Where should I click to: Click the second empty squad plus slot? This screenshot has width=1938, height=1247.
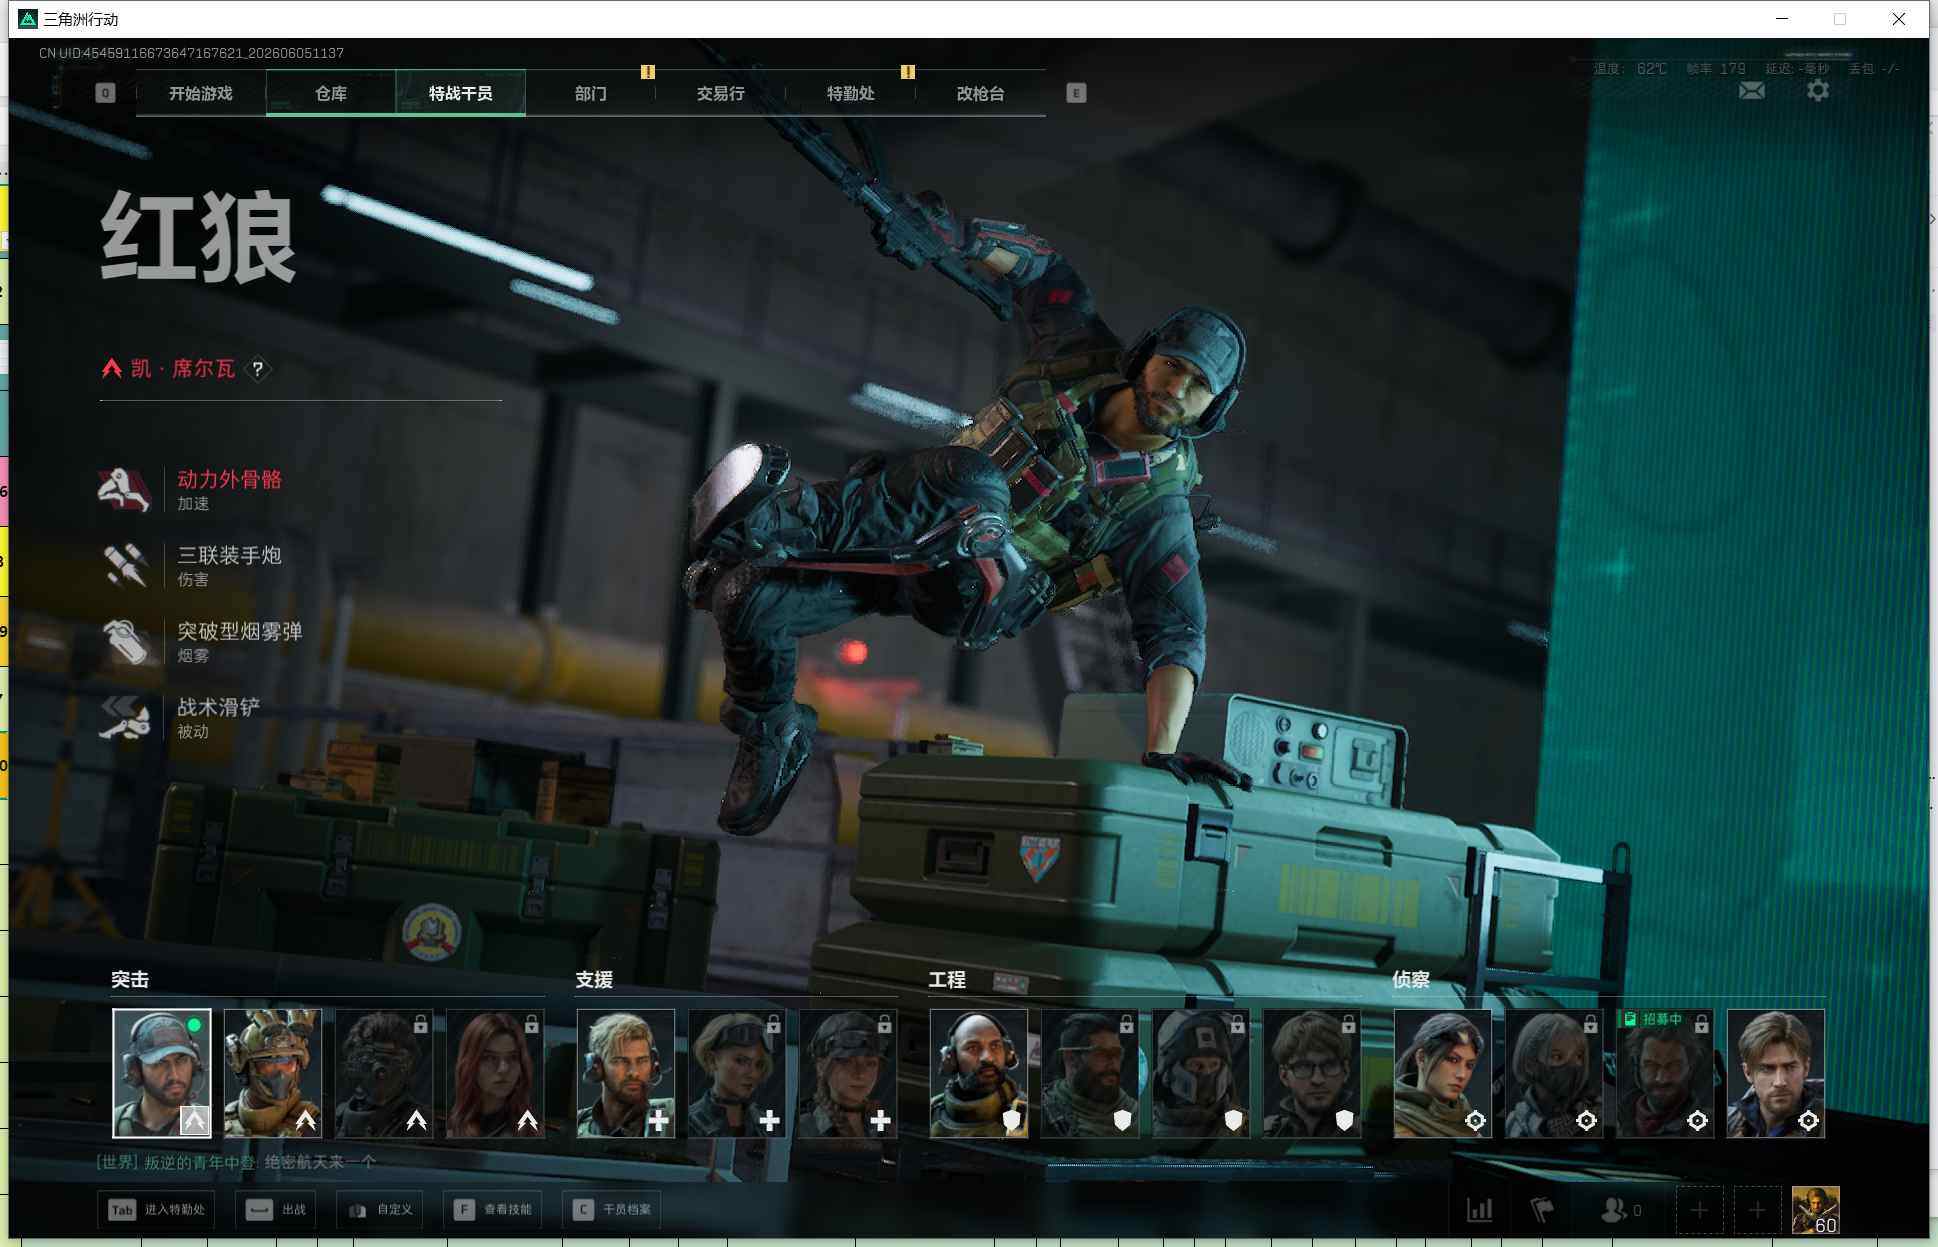point(1757,1211)
